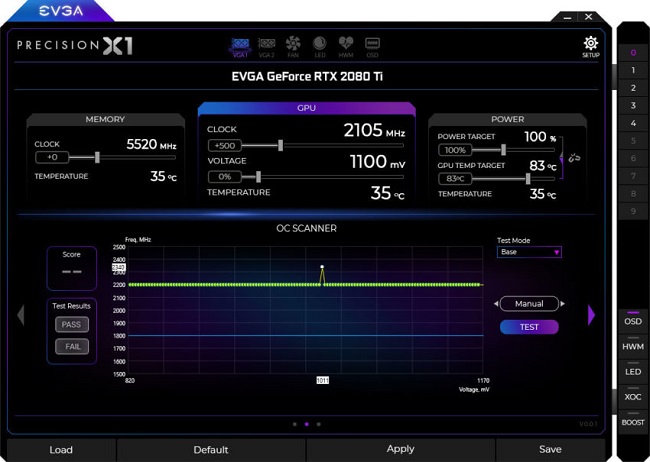Click the memory clock offset +0 field
This screenshot has width=650, height=462.
(x=52, y=157)
